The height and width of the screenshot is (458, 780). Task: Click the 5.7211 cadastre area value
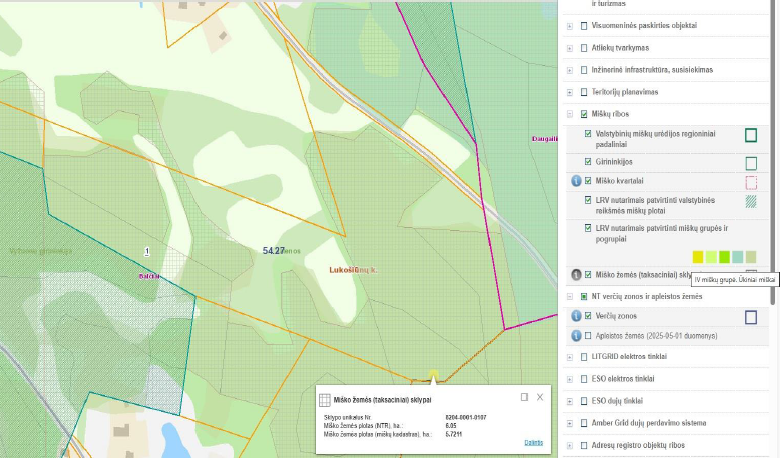coord(453,434)
